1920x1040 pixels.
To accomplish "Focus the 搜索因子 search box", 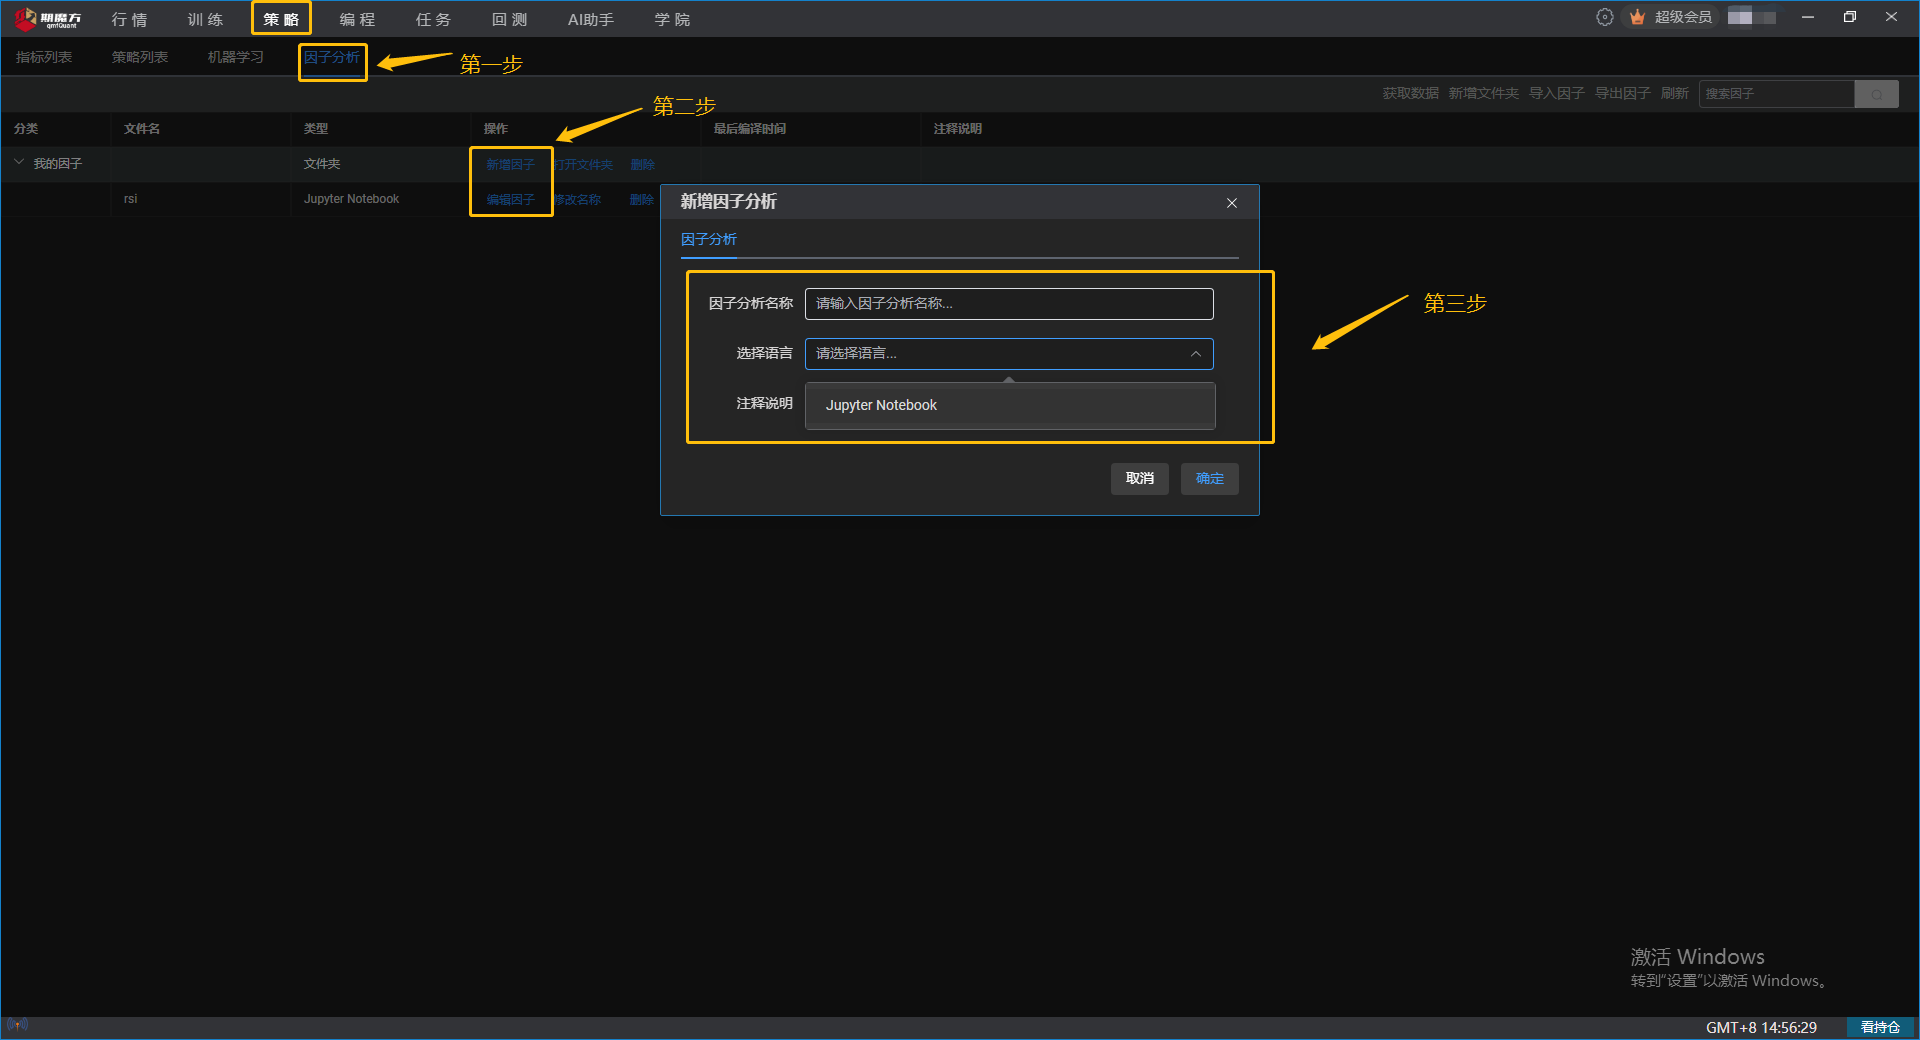I will point(1777,94).
